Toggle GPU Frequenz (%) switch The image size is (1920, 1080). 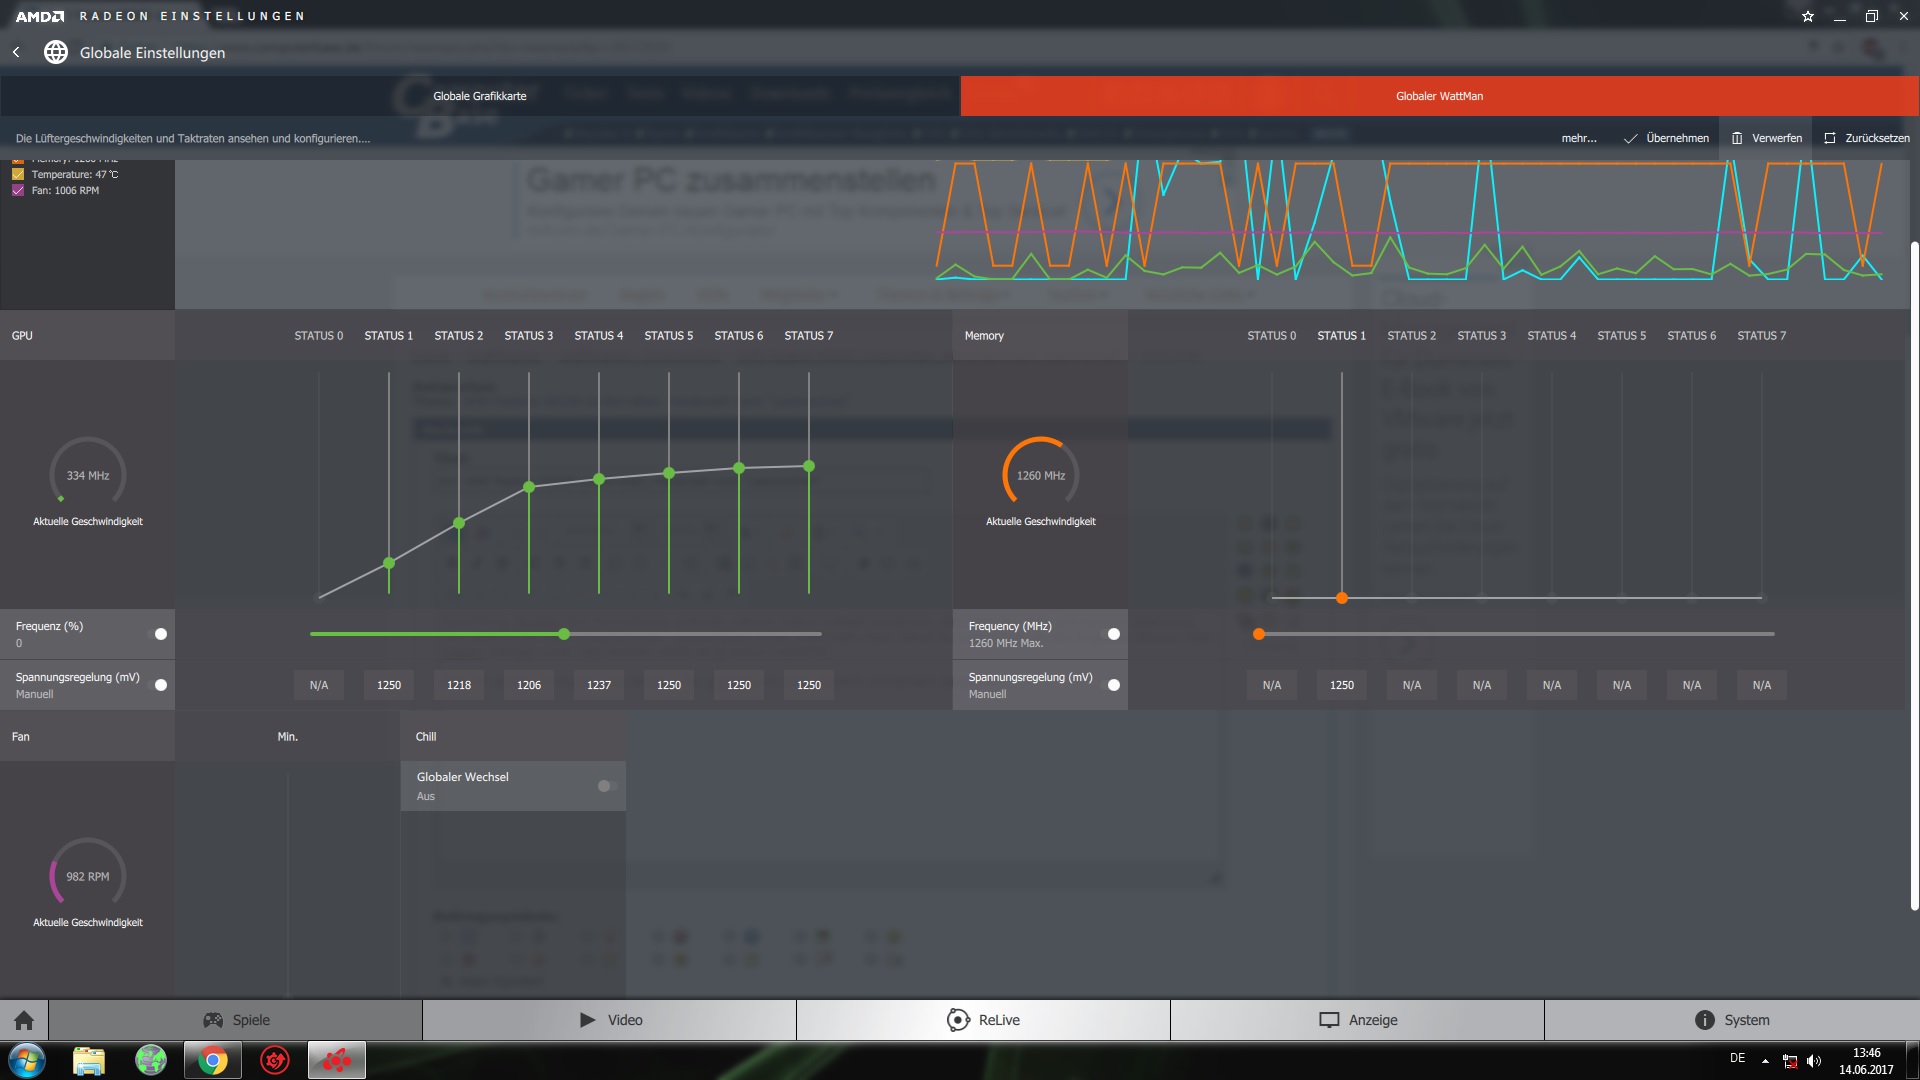pos(160,634)
